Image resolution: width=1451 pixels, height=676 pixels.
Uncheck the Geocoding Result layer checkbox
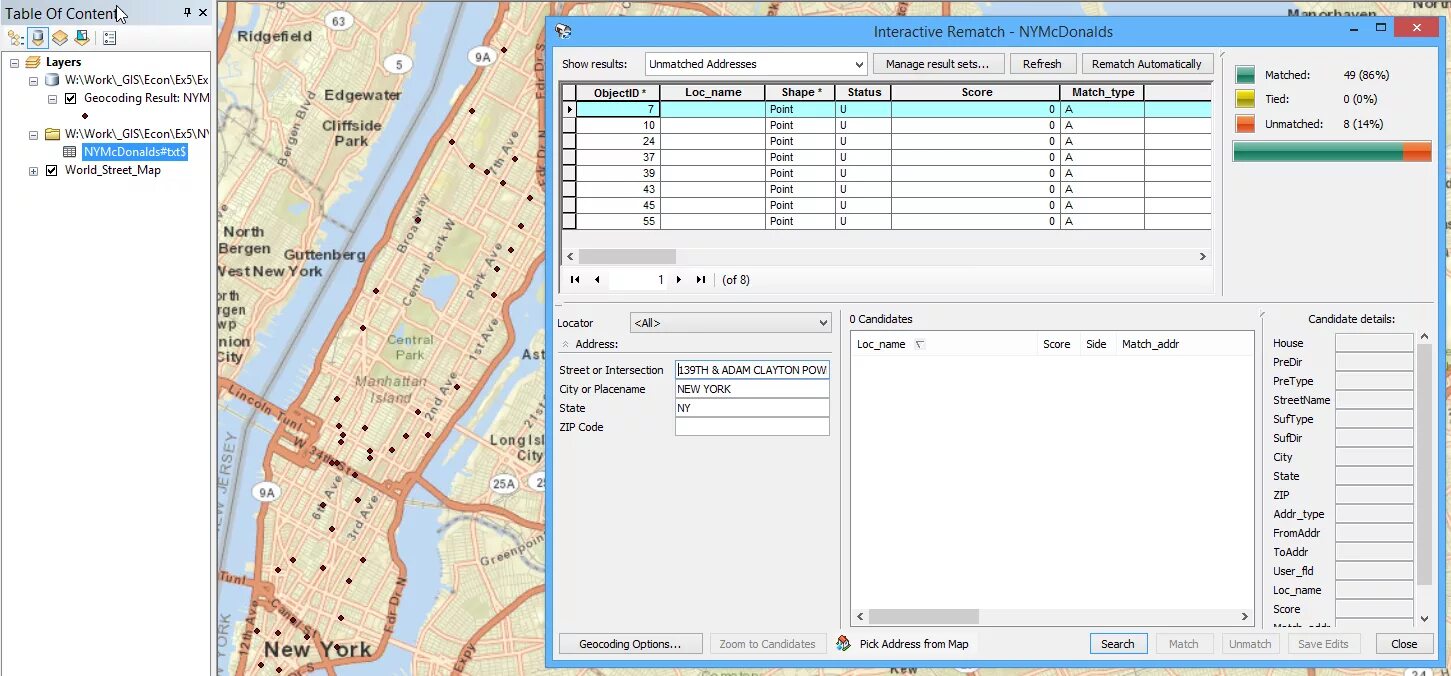[x=70, y=98]
